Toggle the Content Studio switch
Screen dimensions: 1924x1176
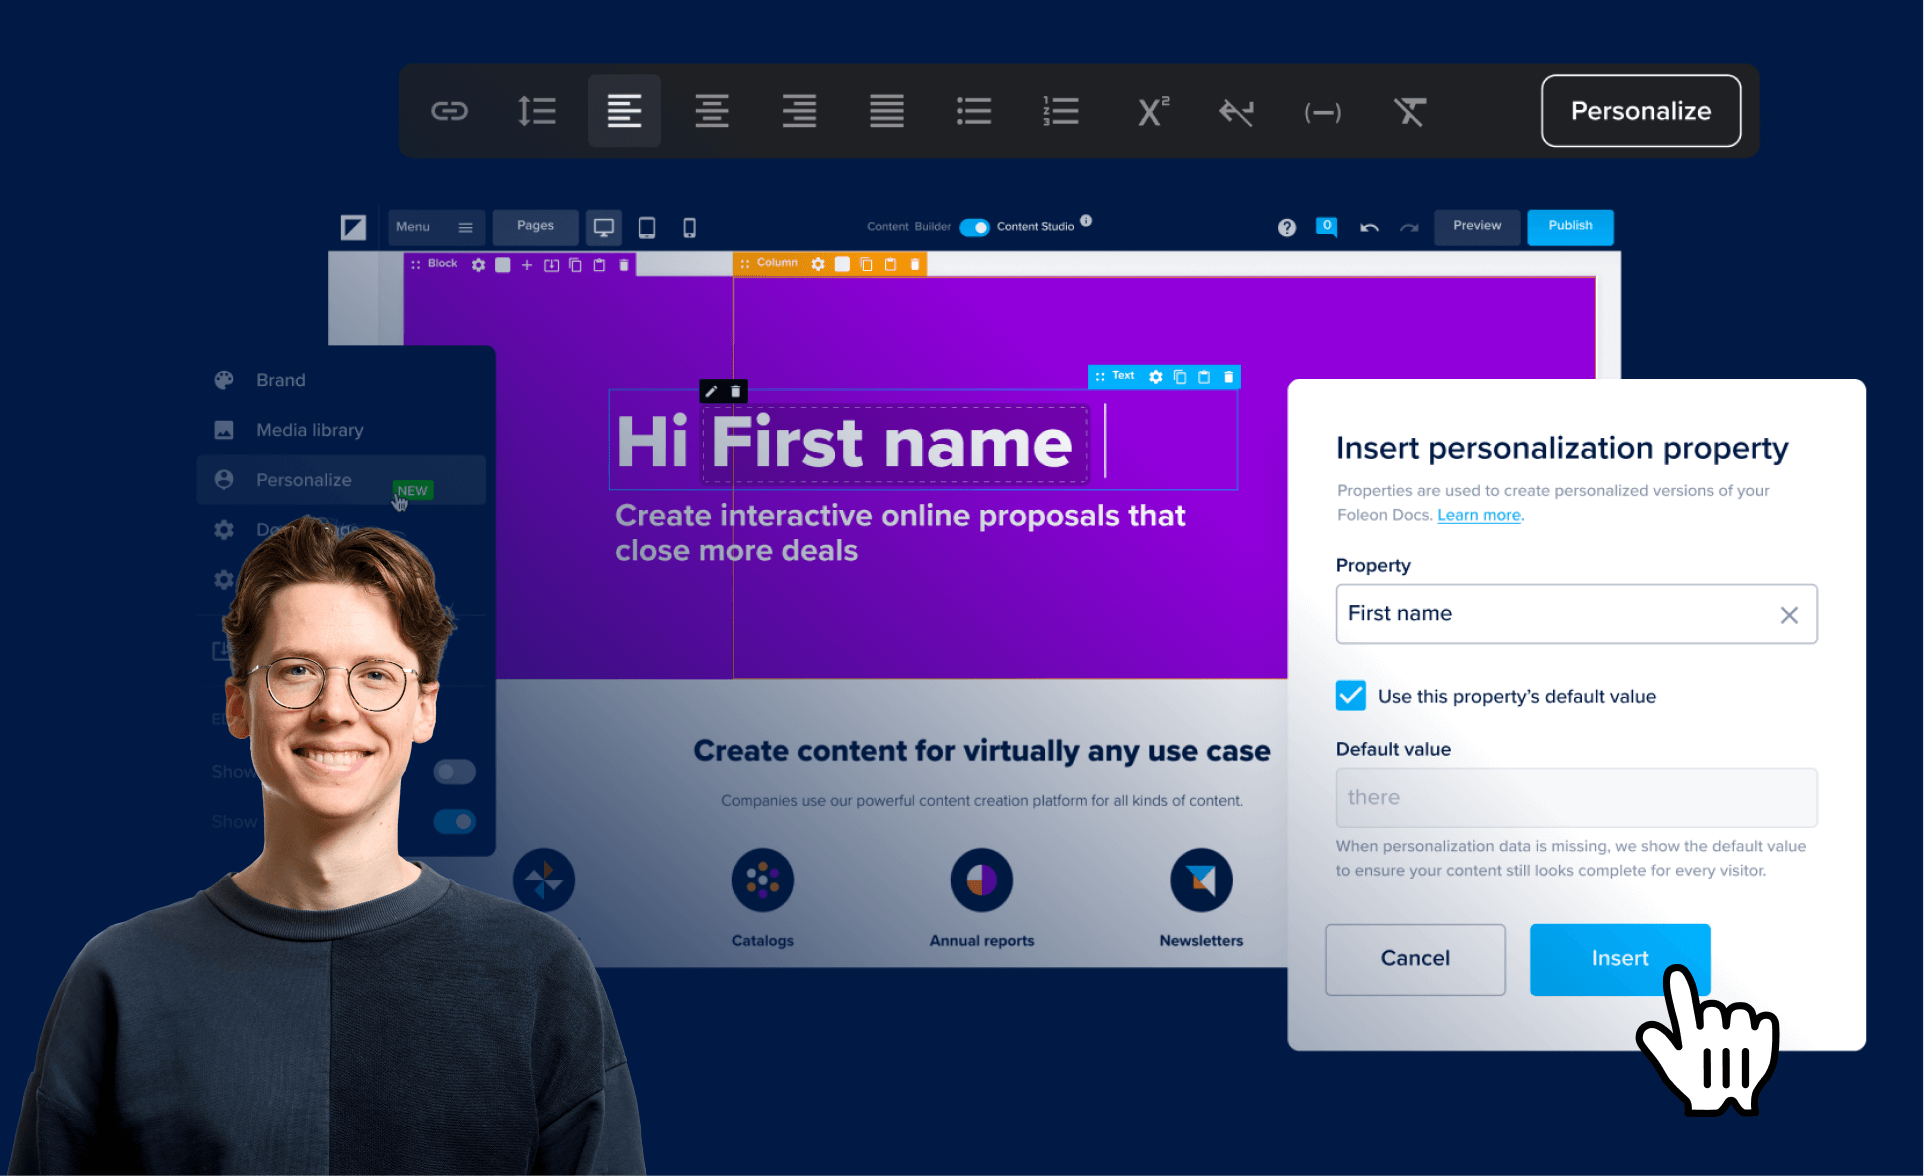coord(974,227)
